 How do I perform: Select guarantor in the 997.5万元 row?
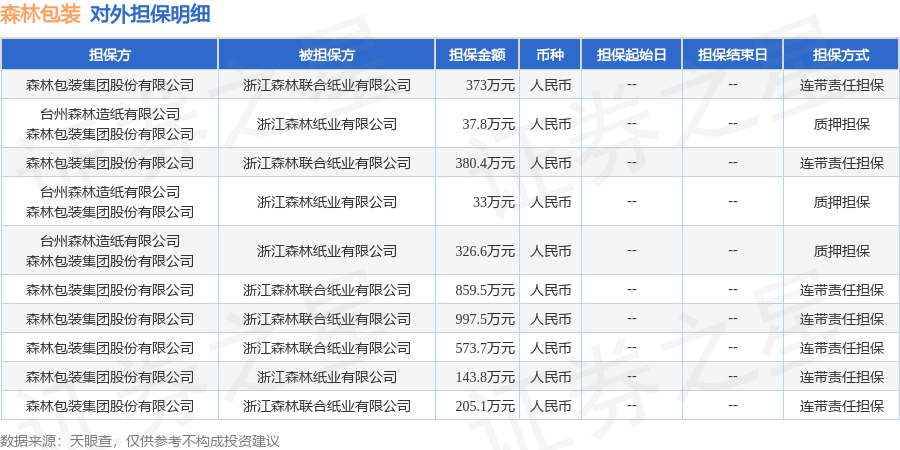110,319
